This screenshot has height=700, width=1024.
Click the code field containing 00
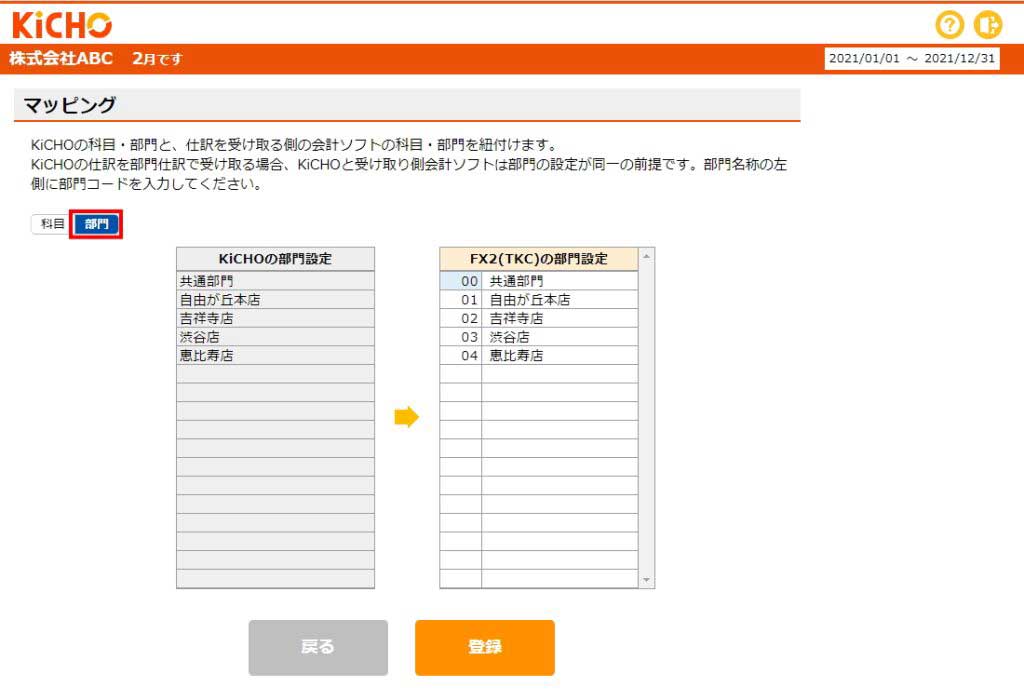pos(461,281)
